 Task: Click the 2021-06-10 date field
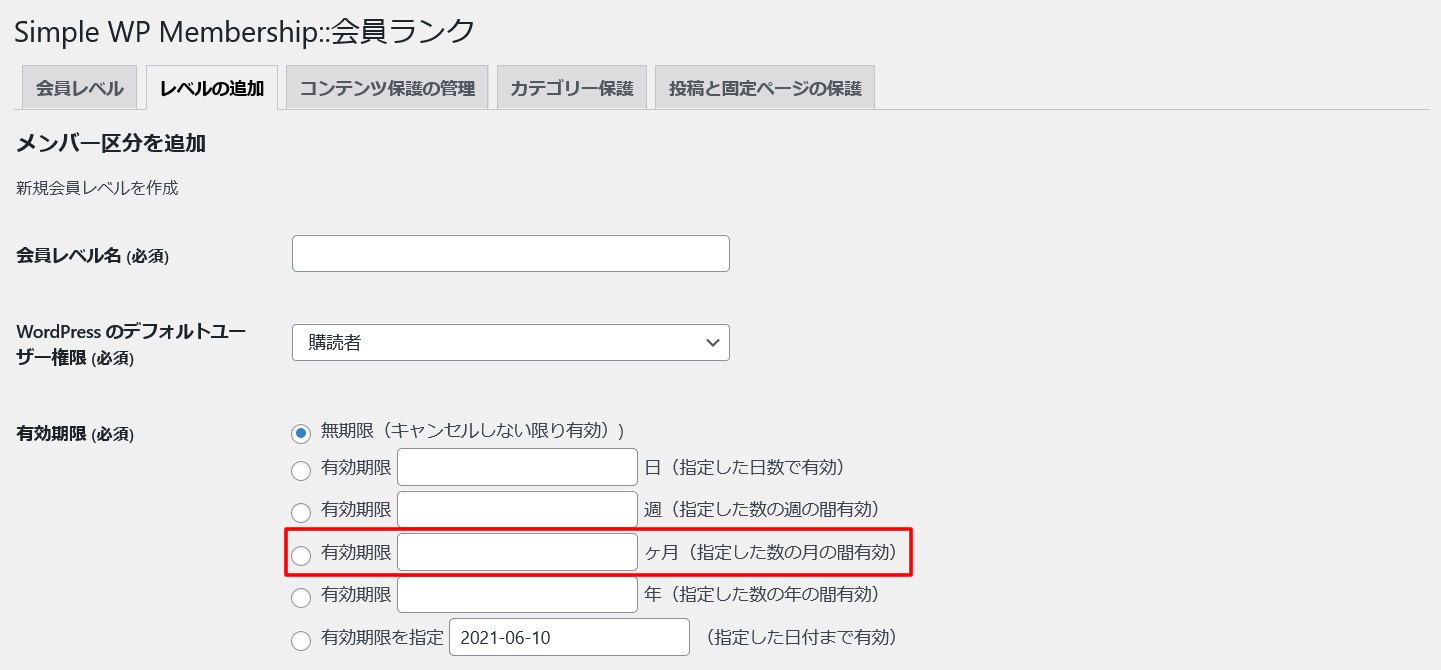(569, 637)
